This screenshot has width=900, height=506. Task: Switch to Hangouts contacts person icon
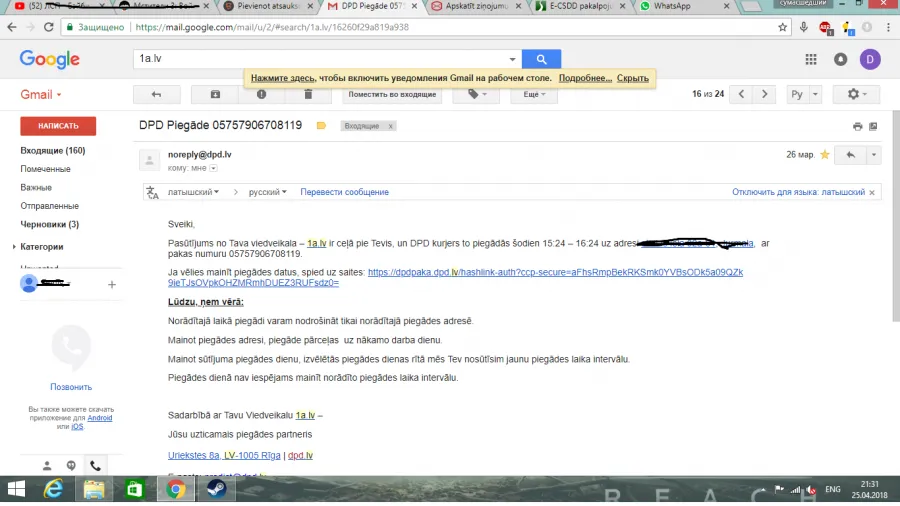47,466
